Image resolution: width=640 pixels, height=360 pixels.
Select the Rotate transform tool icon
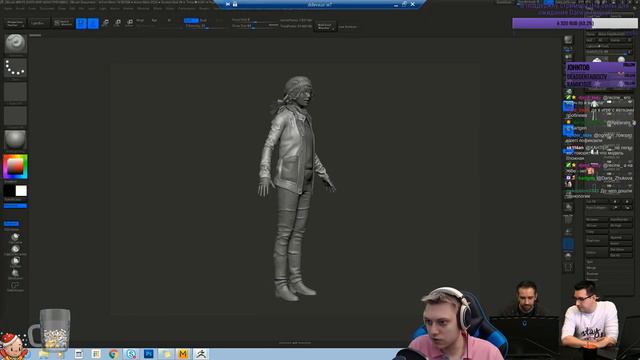[x=129, y=23]
